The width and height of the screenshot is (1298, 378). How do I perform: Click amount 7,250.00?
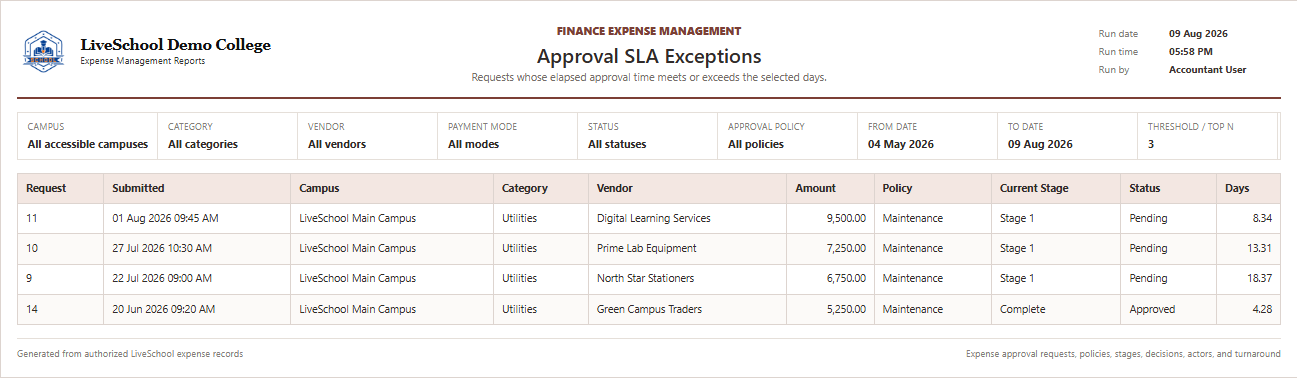[846, 248]
